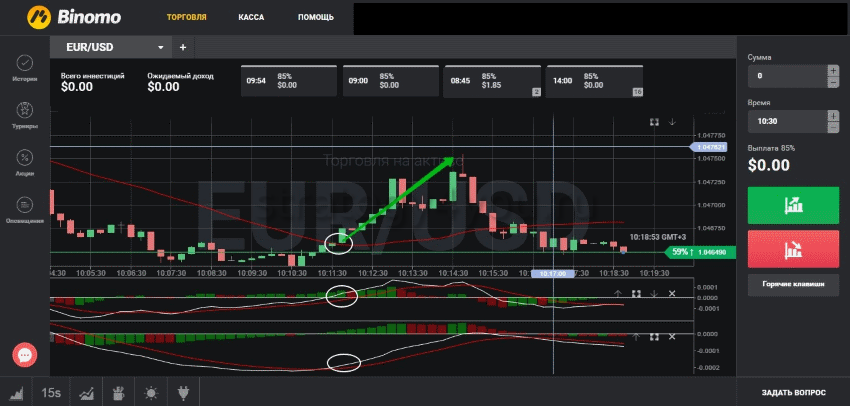Switch to the КАССА menu item
The height and width of the screenshot is (406, 850).
click(252, 18)
